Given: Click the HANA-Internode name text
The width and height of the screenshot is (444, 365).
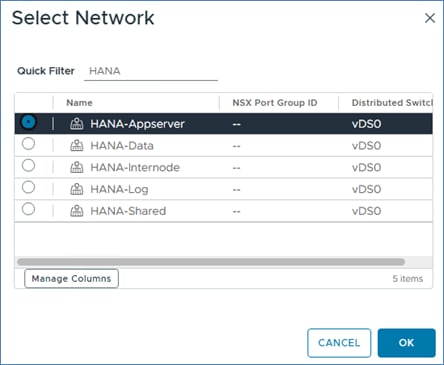Looking at the screenshot, I should [135, 167].
